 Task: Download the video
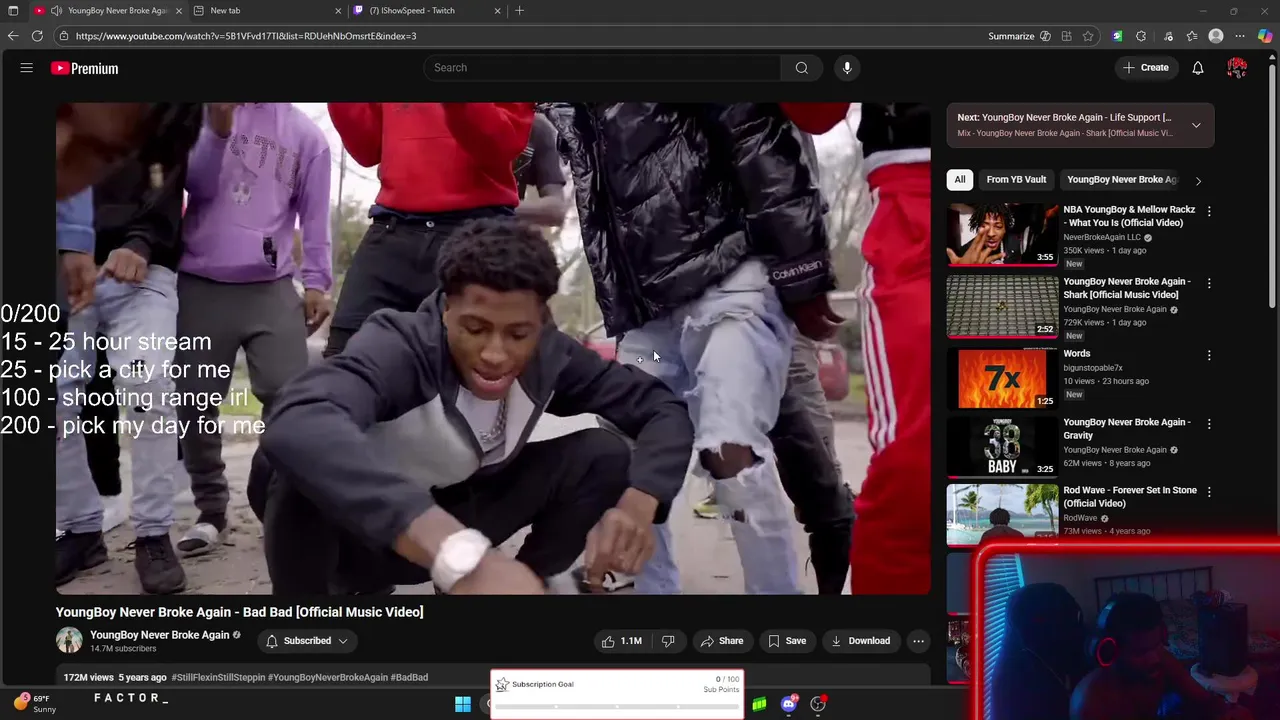(x=860, y=641)
